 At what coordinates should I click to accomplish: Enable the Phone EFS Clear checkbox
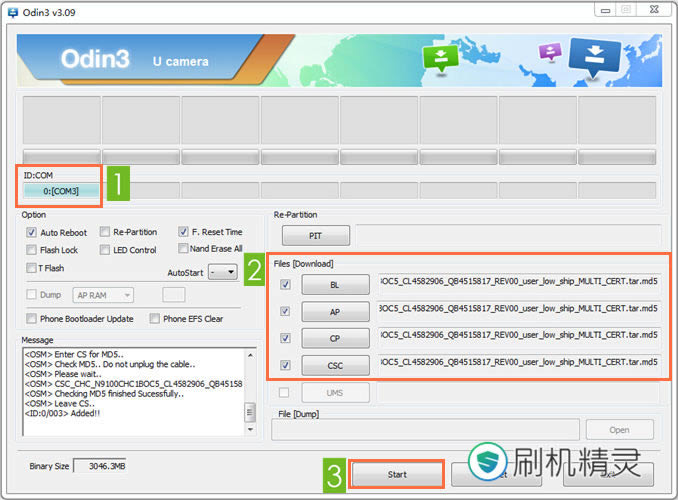point(155,319)
